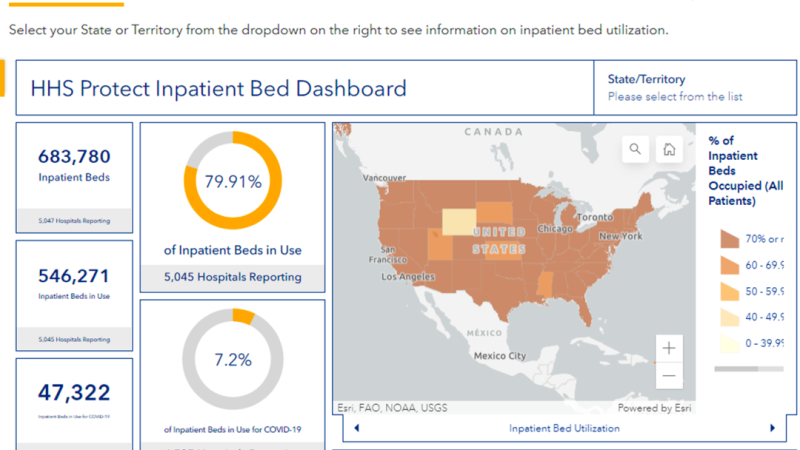Open the State/Territory dropdown list

pos(674,97)
